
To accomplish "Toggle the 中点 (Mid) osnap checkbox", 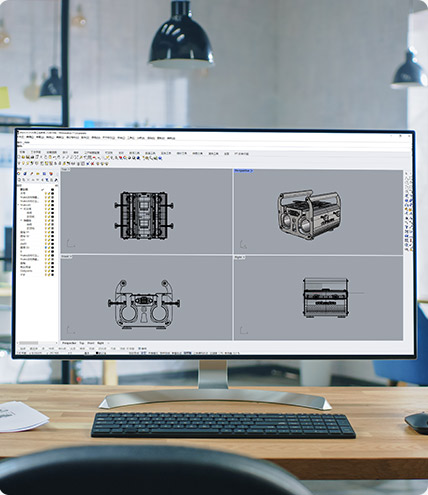I will point(51,349).
